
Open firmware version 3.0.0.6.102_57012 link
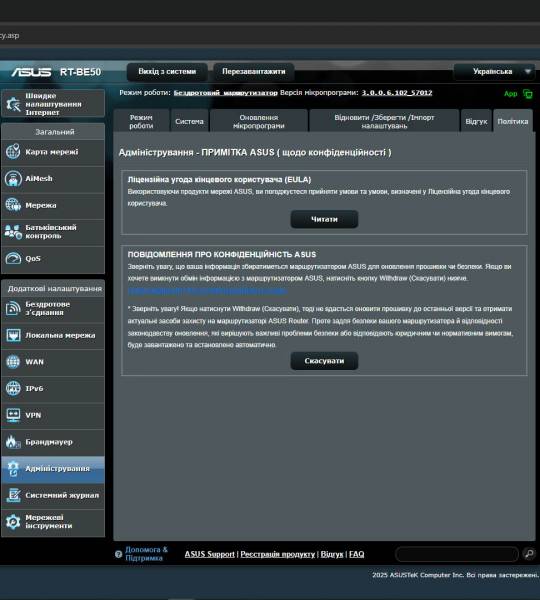pyautogui.click(x=397, y=93)
